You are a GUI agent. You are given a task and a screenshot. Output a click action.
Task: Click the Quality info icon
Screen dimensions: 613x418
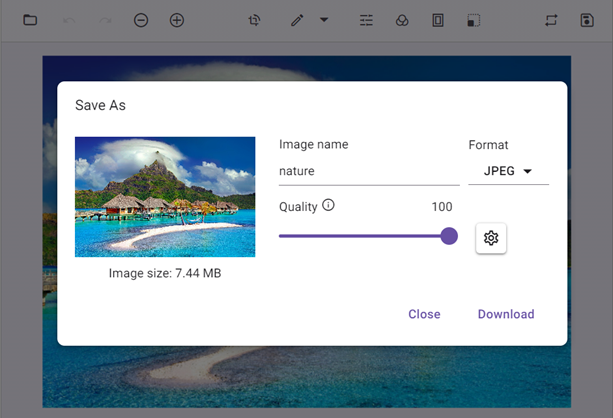click(x=328, y=205)
